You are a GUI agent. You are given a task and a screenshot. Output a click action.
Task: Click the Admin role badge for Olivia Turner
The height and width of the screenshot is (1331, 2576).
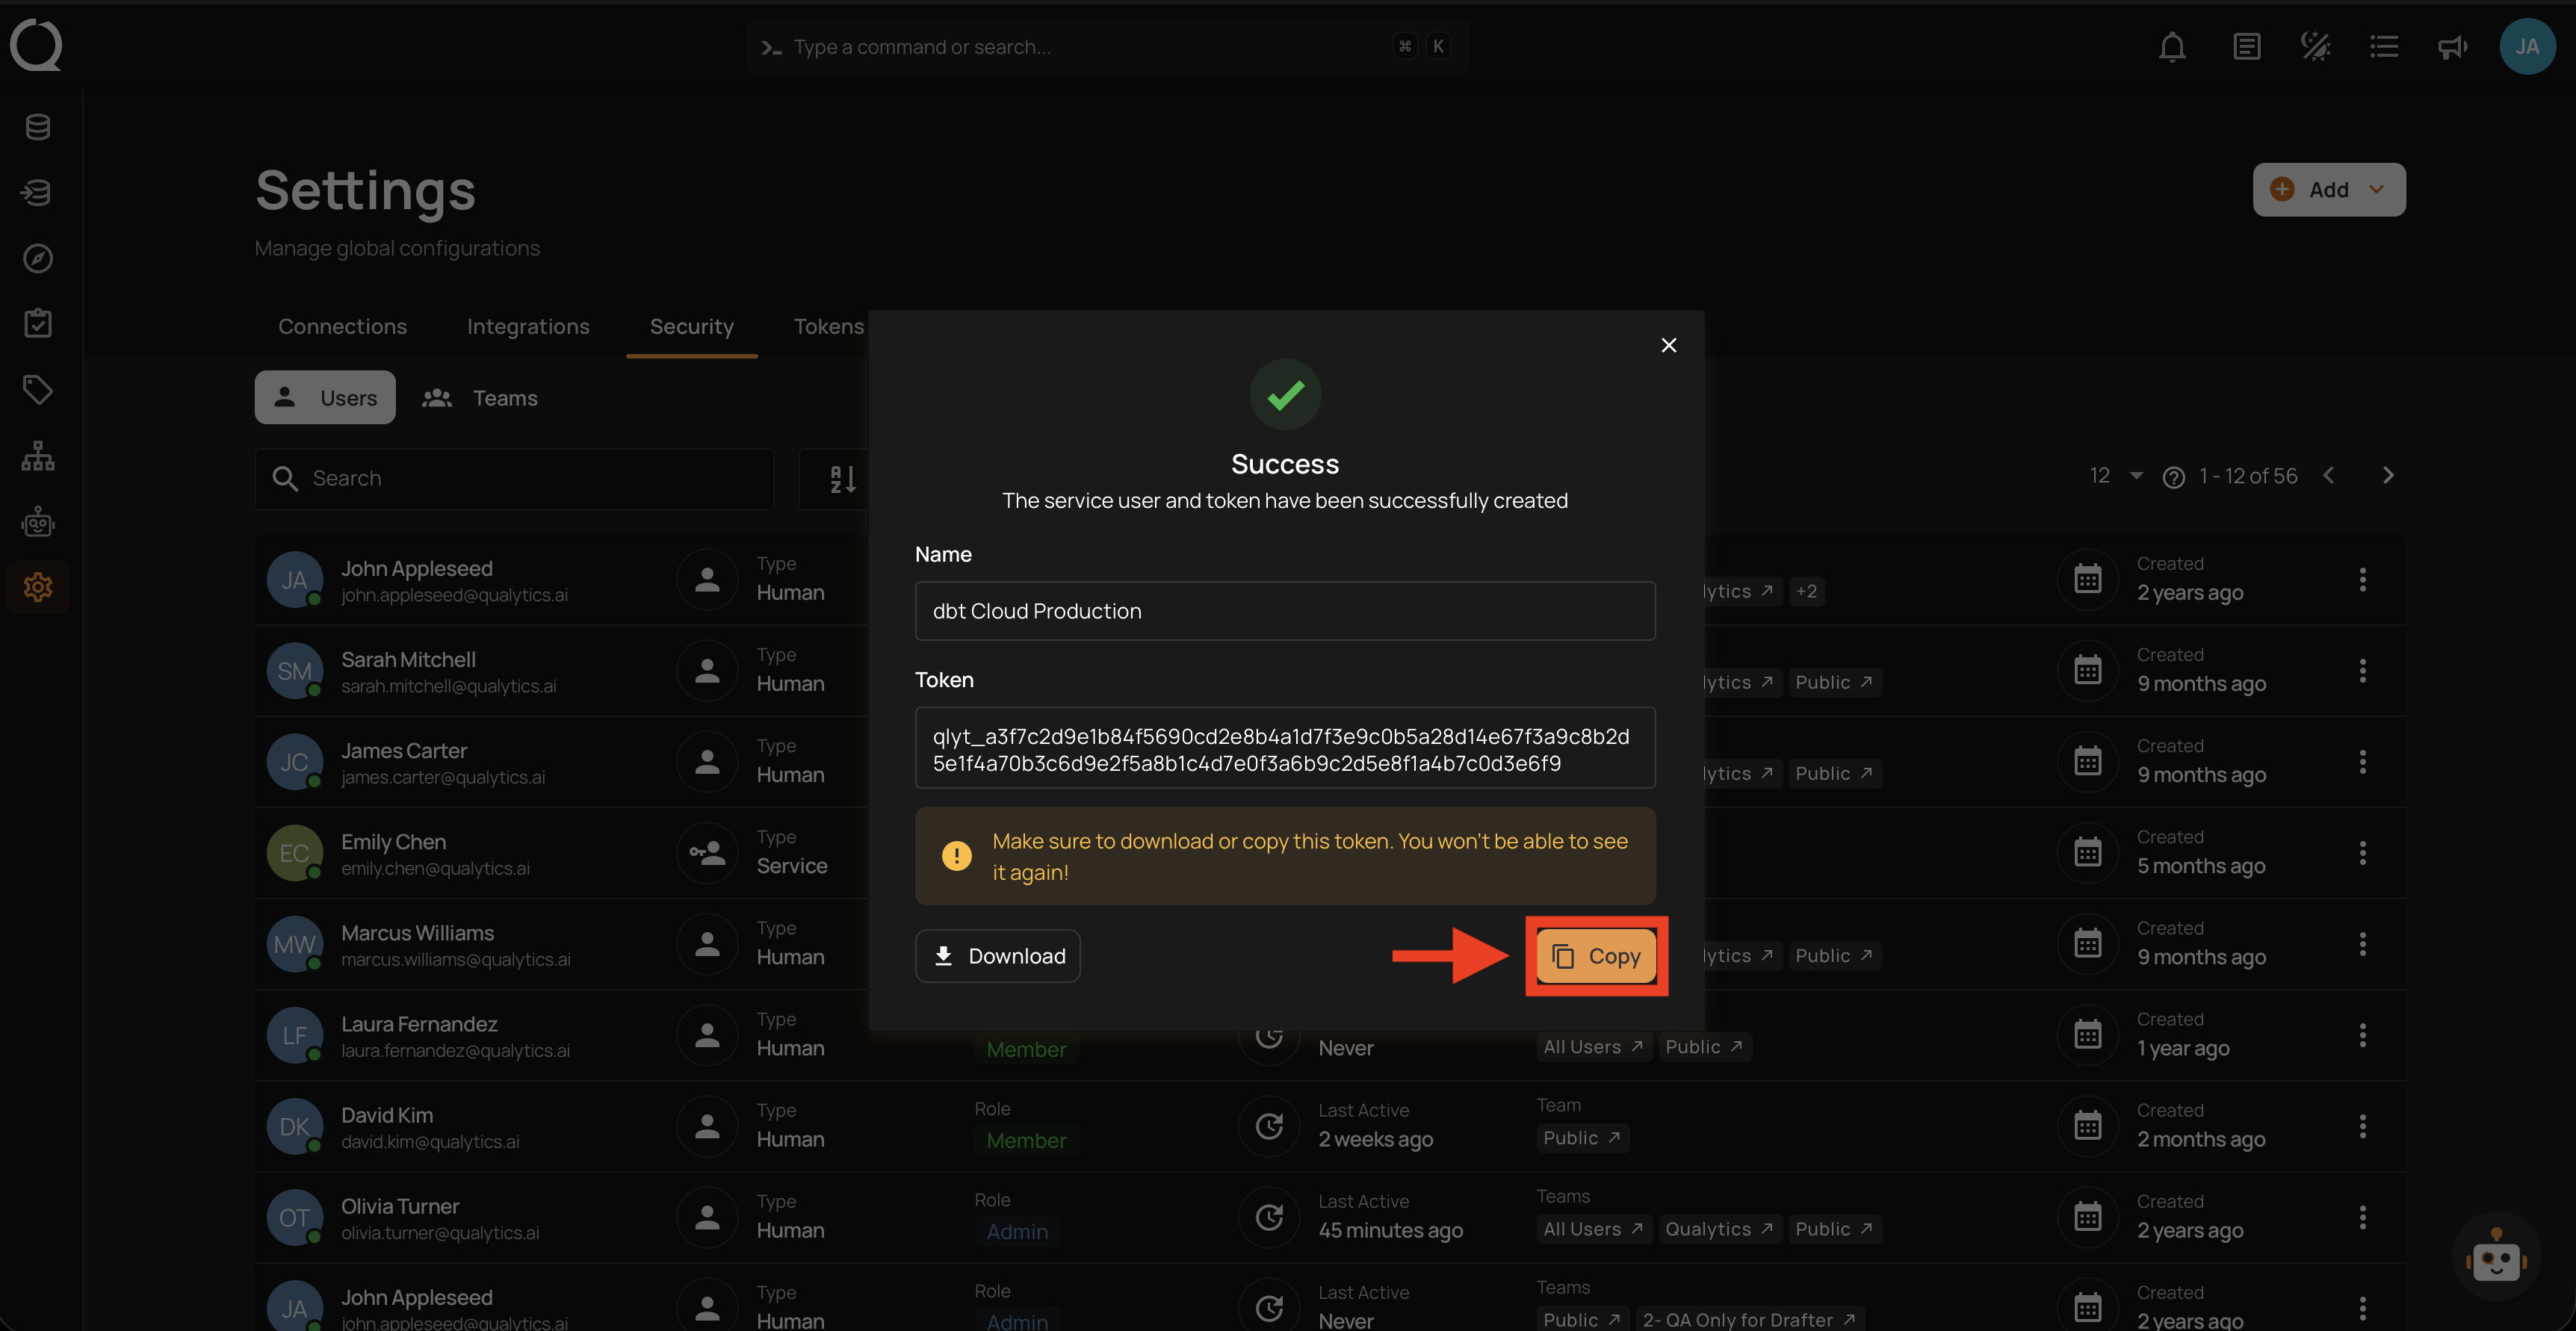[1017, 1232]
